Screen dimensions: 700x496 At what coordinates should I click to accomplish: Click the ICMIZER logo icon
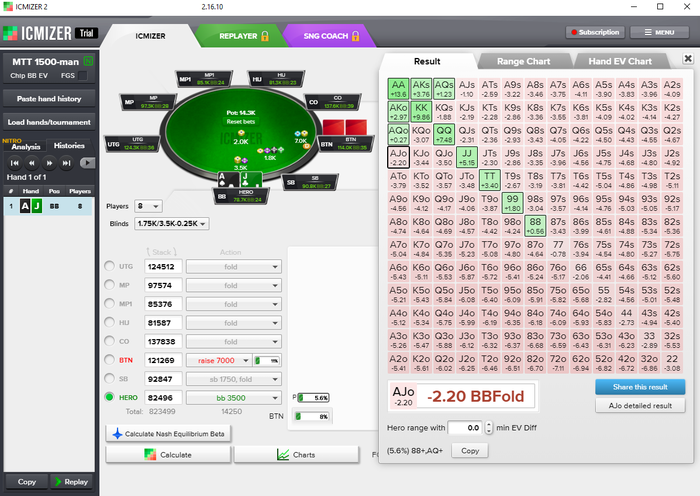pos(10,33)
